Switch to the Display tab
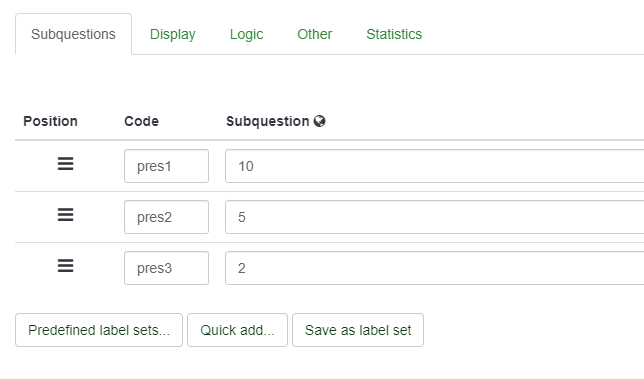 point(172,34)
